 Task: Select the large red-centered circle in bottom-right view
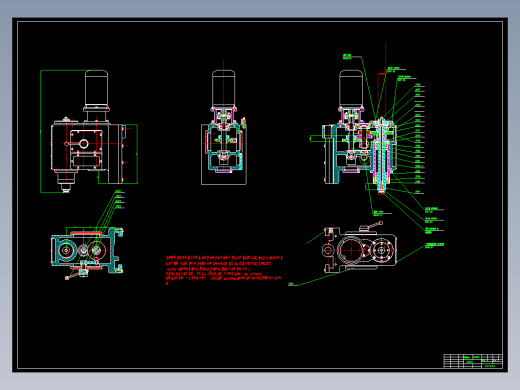pos(351,250)
